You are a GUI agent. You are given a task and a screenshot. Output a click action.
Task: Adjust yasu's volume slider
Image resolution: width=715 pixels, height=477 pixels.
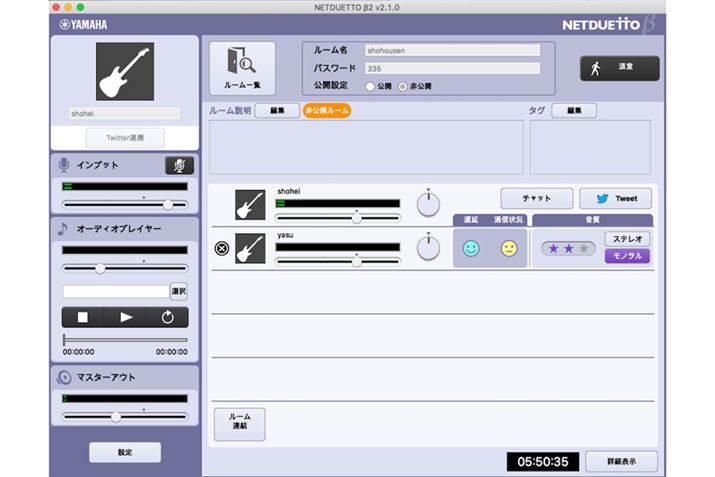pyautogui.click(x=338, y=262)
